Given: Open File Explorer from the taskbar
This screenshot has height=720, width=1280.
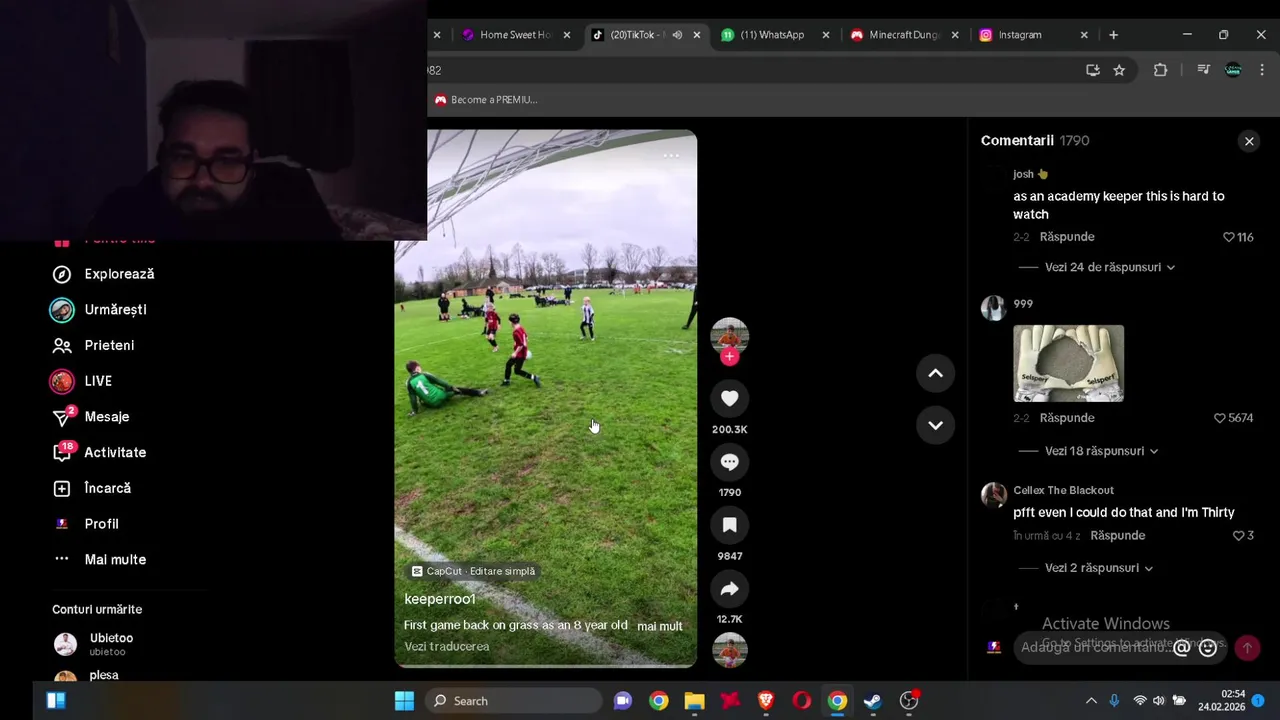Looking at the screenshot, I should pyautogui.click(x=694, y=701).
